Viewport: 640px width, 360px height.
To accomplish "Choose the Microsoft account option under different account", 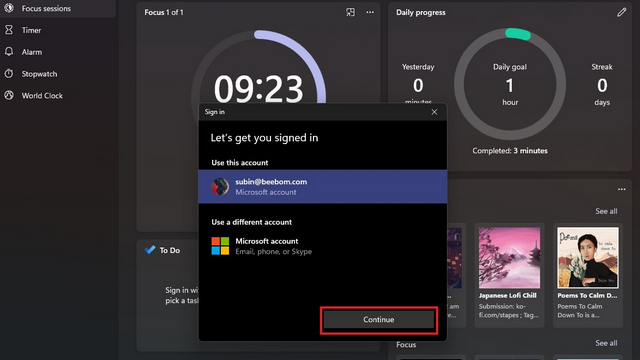I will click(322, 246).
